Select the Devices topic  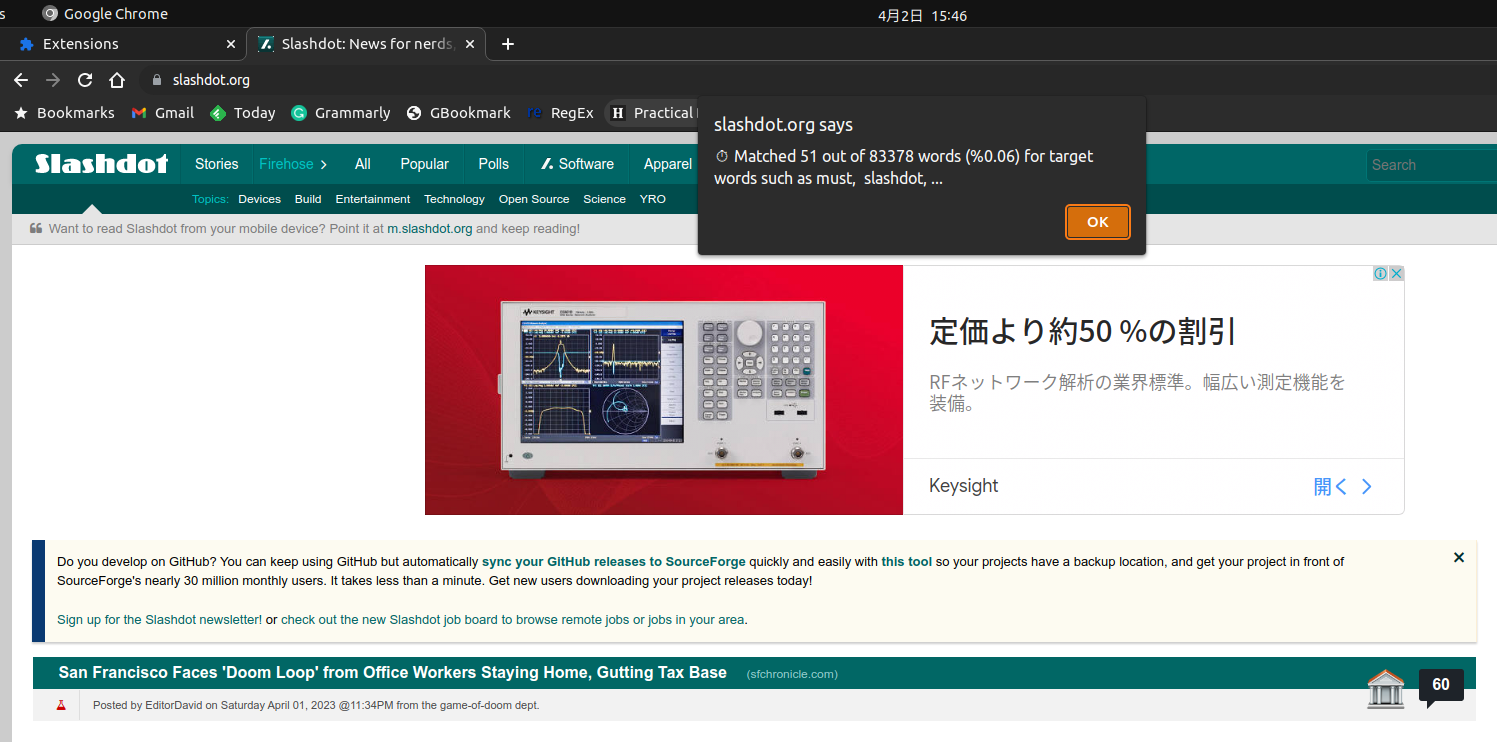tap(260, 199)
